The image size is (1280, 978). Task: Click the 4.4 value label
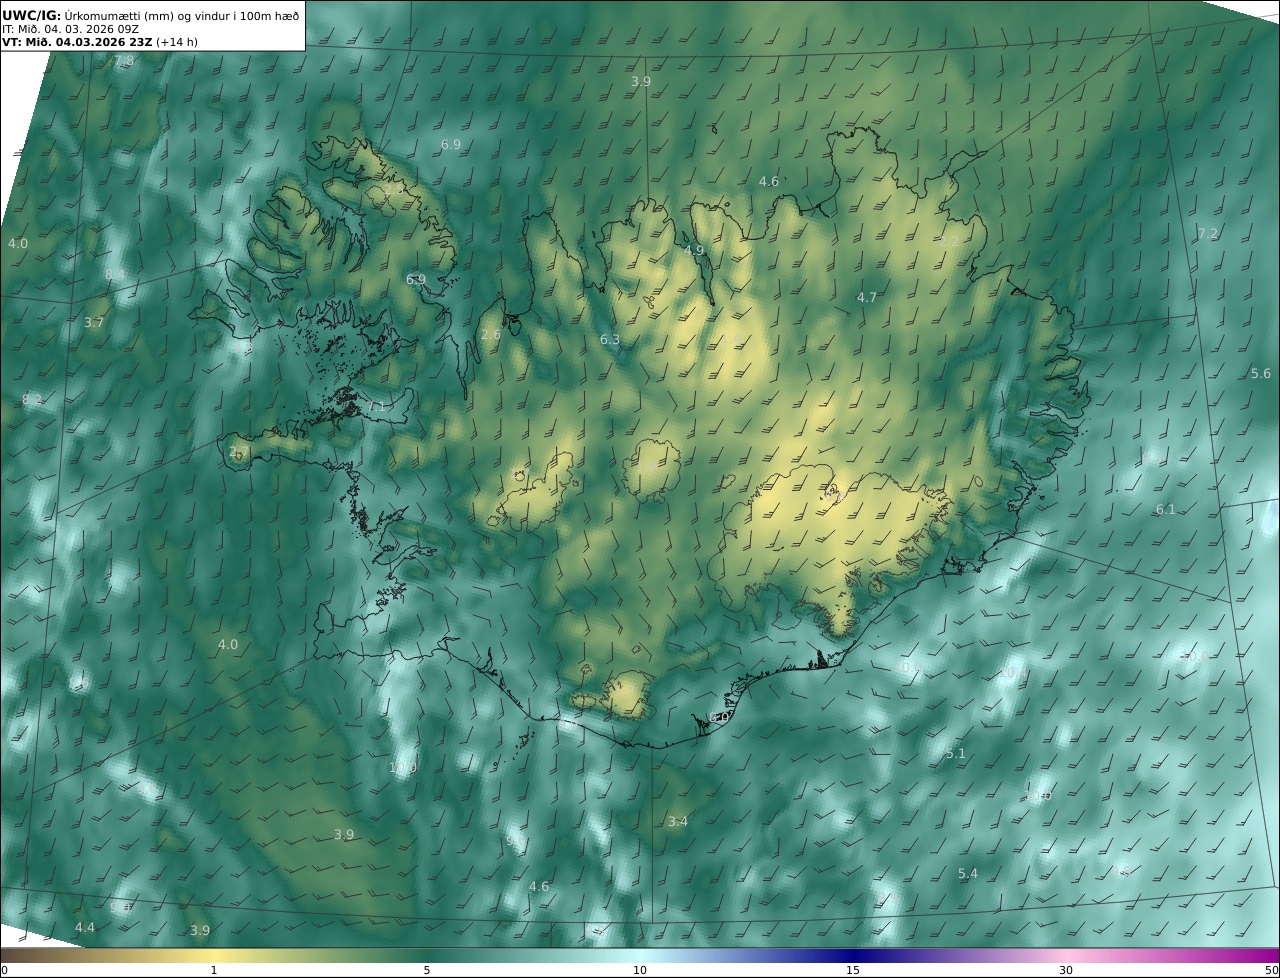coord(85,928)
